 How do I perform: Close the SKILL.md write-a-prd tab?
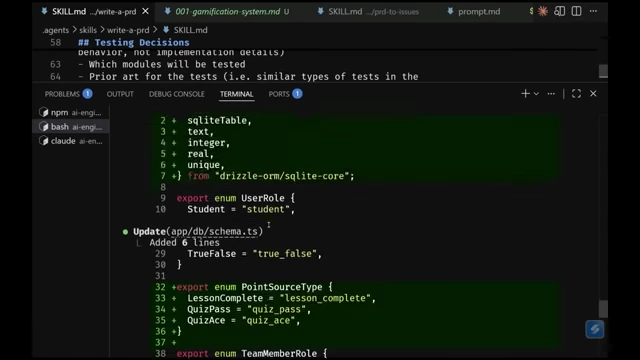(145, 11)
